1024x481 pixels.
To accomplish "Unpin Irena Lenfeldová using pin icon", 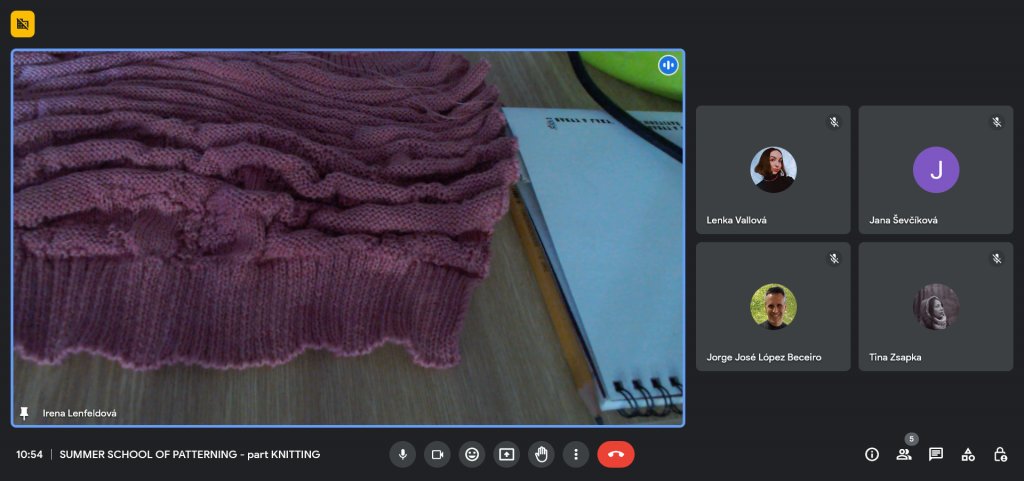I will [x=24, y=412].
